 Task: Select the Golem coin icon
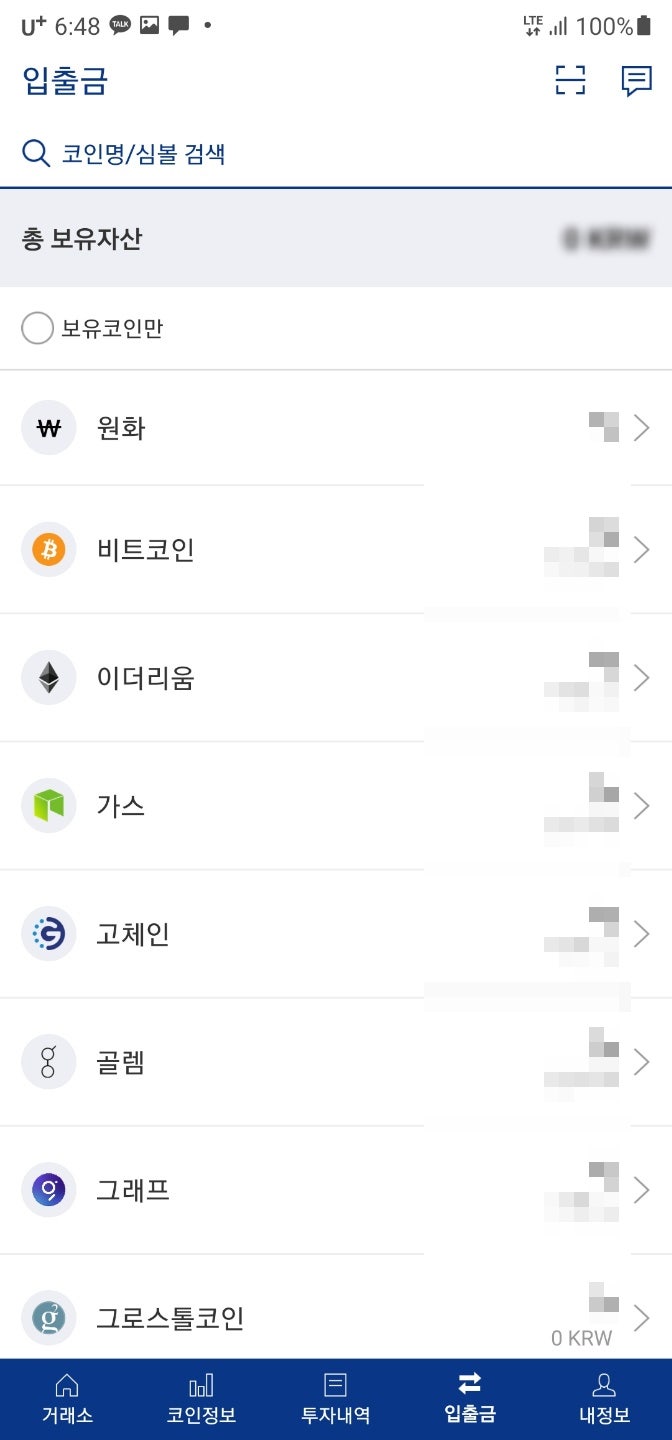pos(47,1061)
